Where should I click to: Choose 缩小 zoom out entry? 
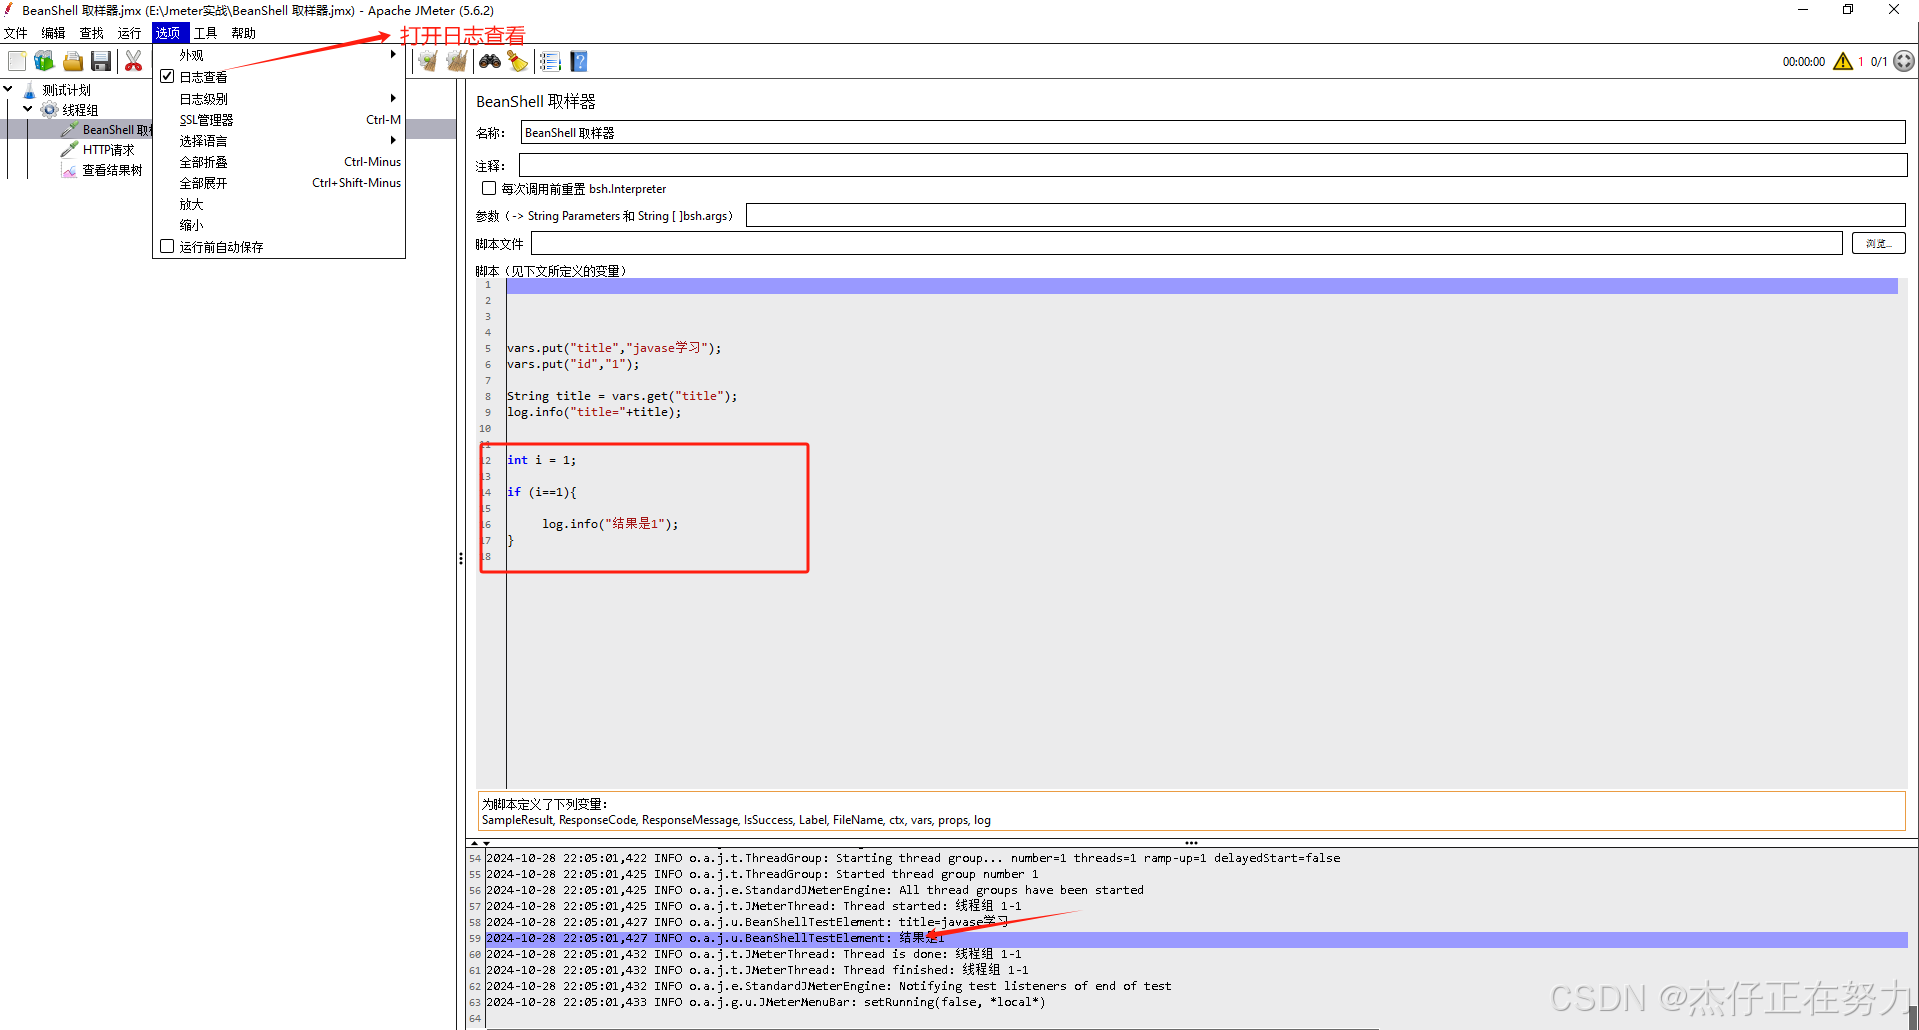tap(279, 225)
